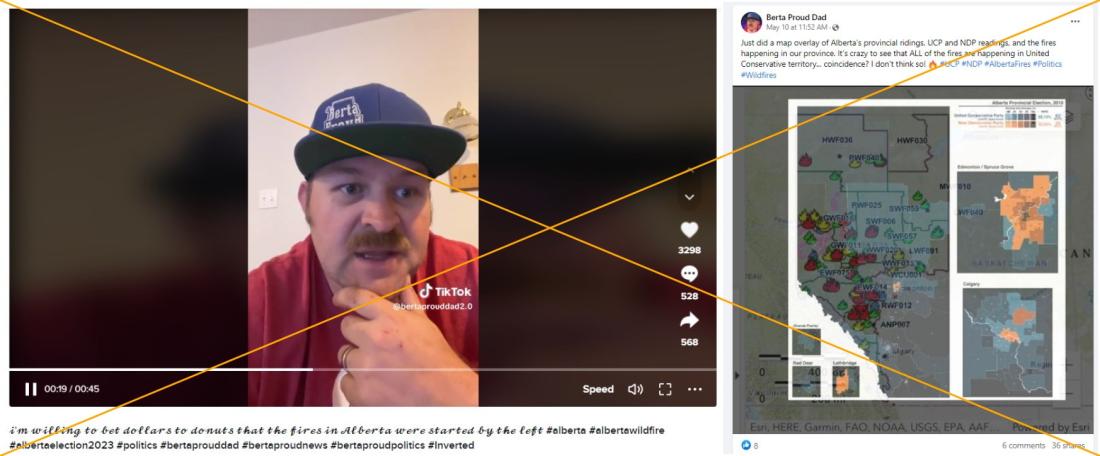Like the video with heart icon
The image size is (1100, 456).
689,230
